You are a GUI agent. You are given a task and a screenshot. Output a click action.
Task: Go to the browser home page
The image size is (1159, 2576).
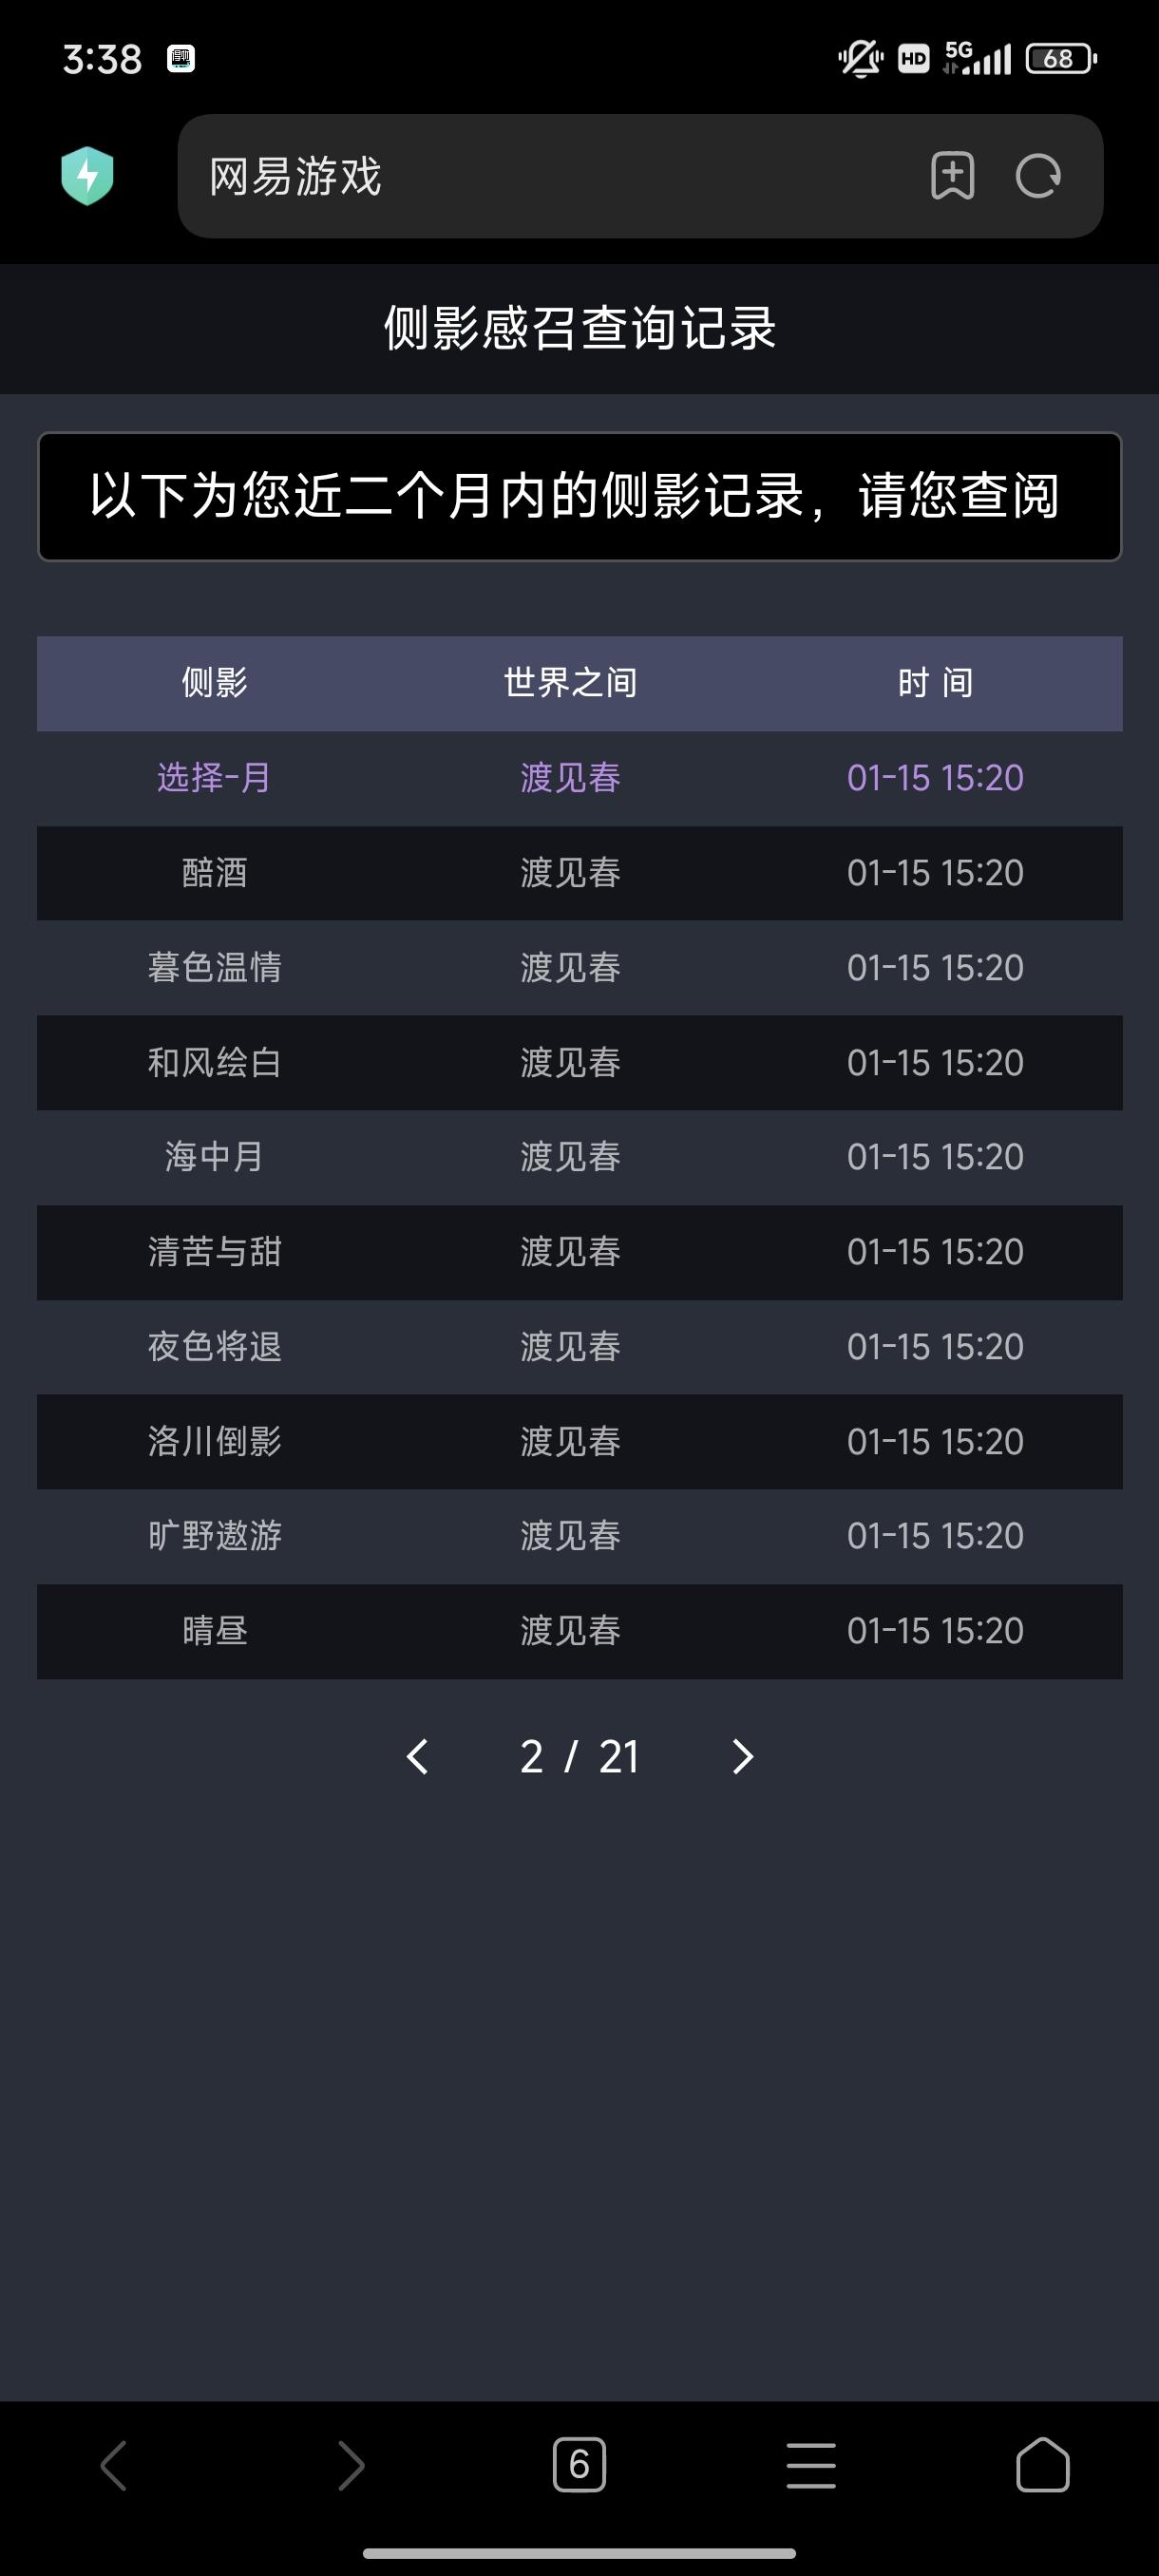click(1042, 2465)
